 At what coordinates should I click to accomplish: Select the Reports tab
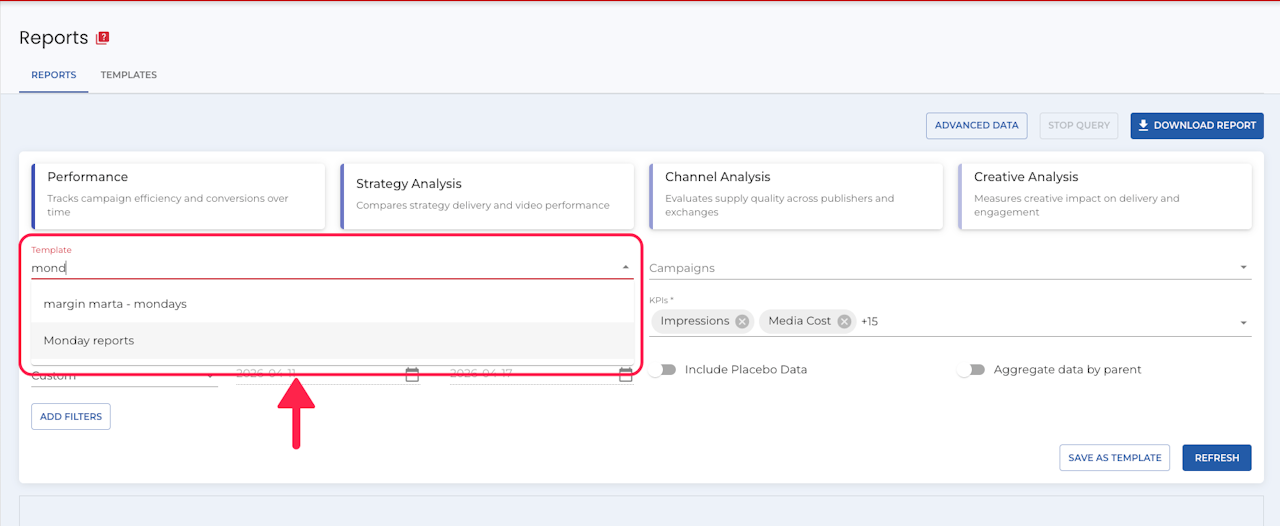tap(54, 75)
